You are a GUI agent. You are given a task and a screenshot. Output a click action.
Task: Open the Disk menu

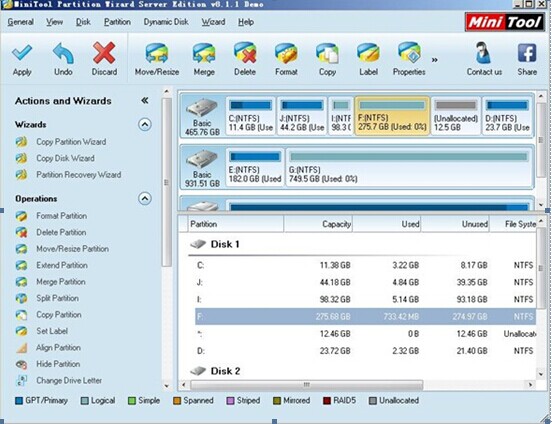click(83, 22)
